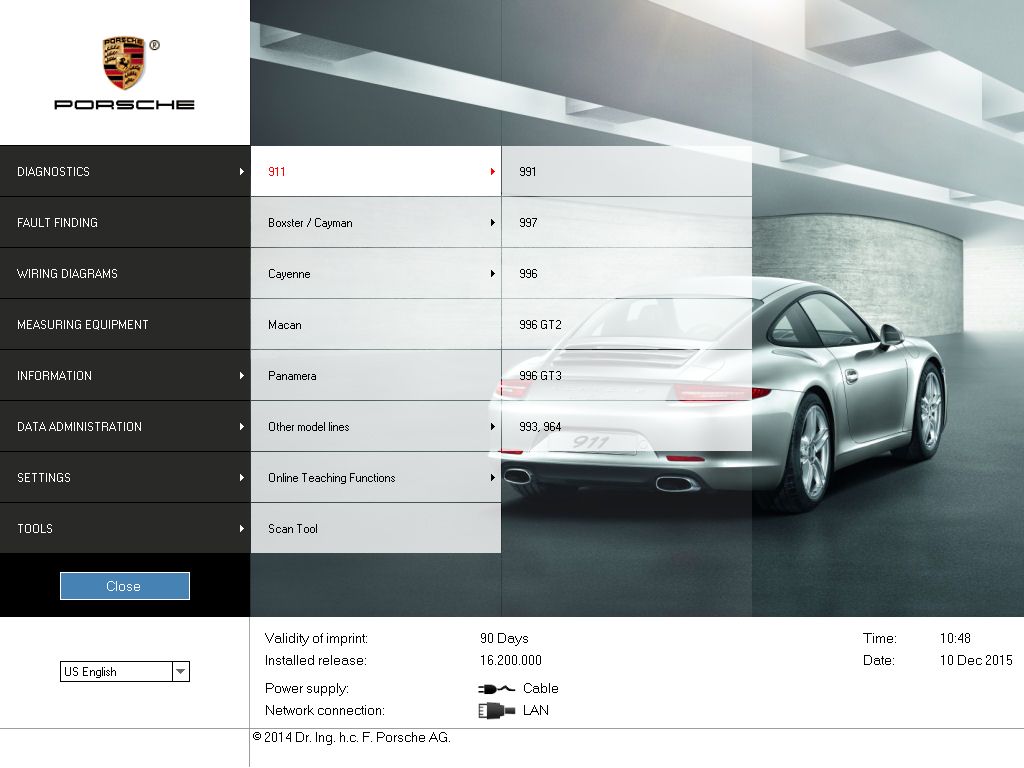Open Other model lines entry
Image resolution: width=1024 pixels, height=768 pixels.
376,426
